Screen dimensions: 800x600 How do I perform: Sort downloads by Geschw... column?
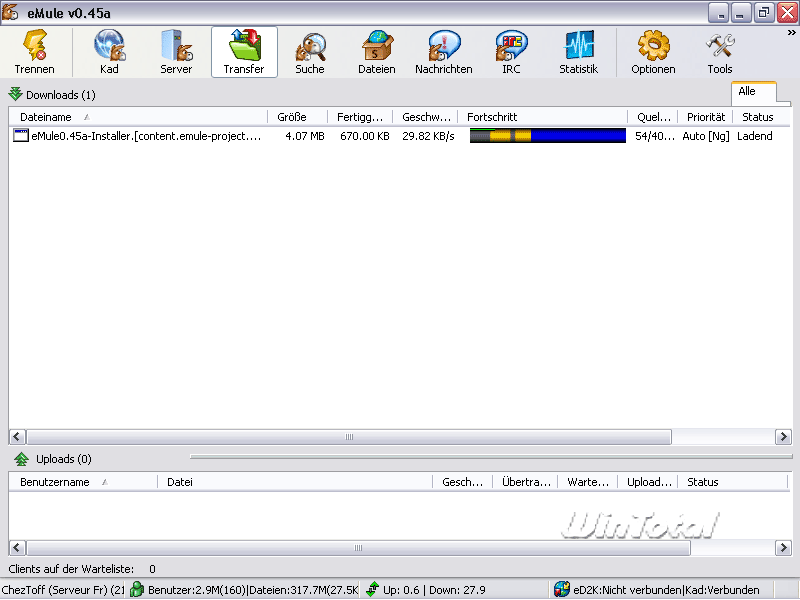(x=426, y=117)
